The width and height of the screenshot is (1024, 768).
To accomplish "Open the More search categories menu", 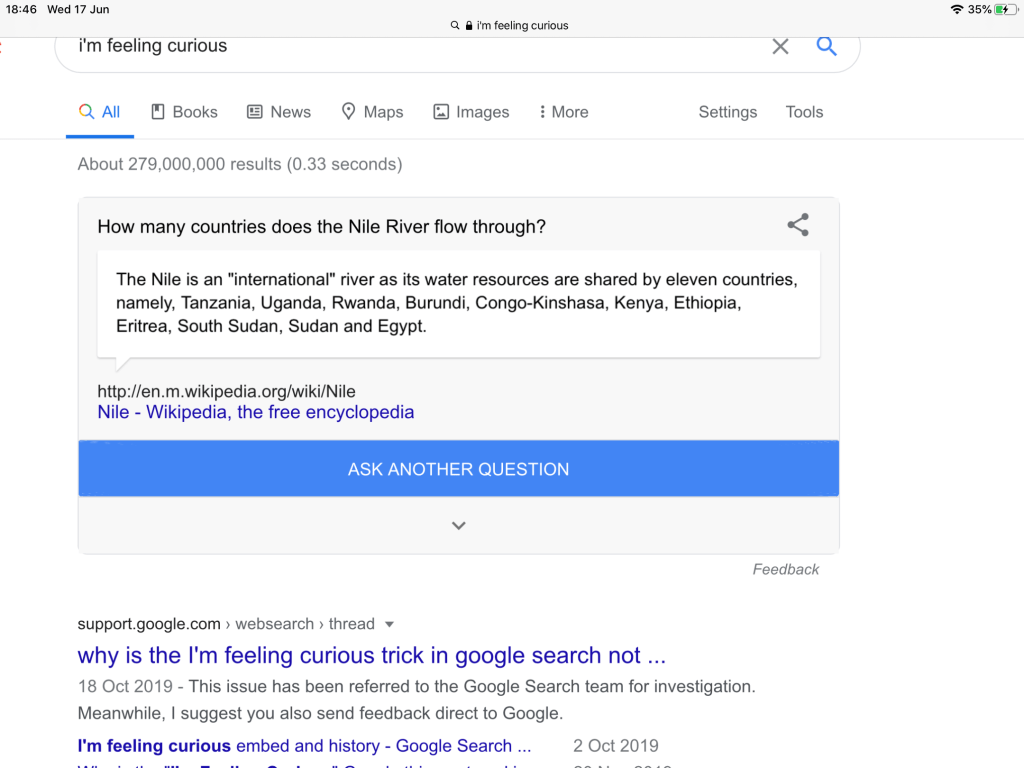I will coord(564,112).
